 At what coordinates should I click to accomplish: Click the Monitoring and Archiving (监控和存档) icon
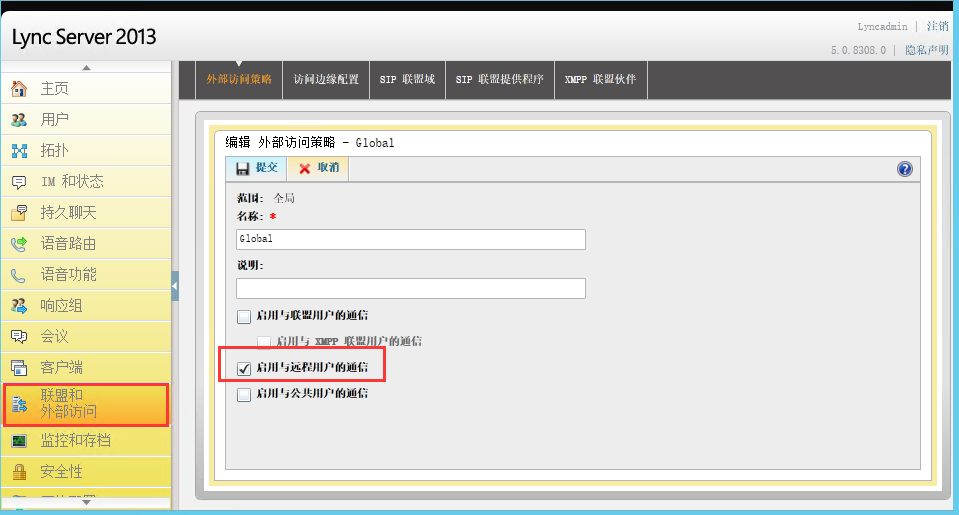(19, 441)
